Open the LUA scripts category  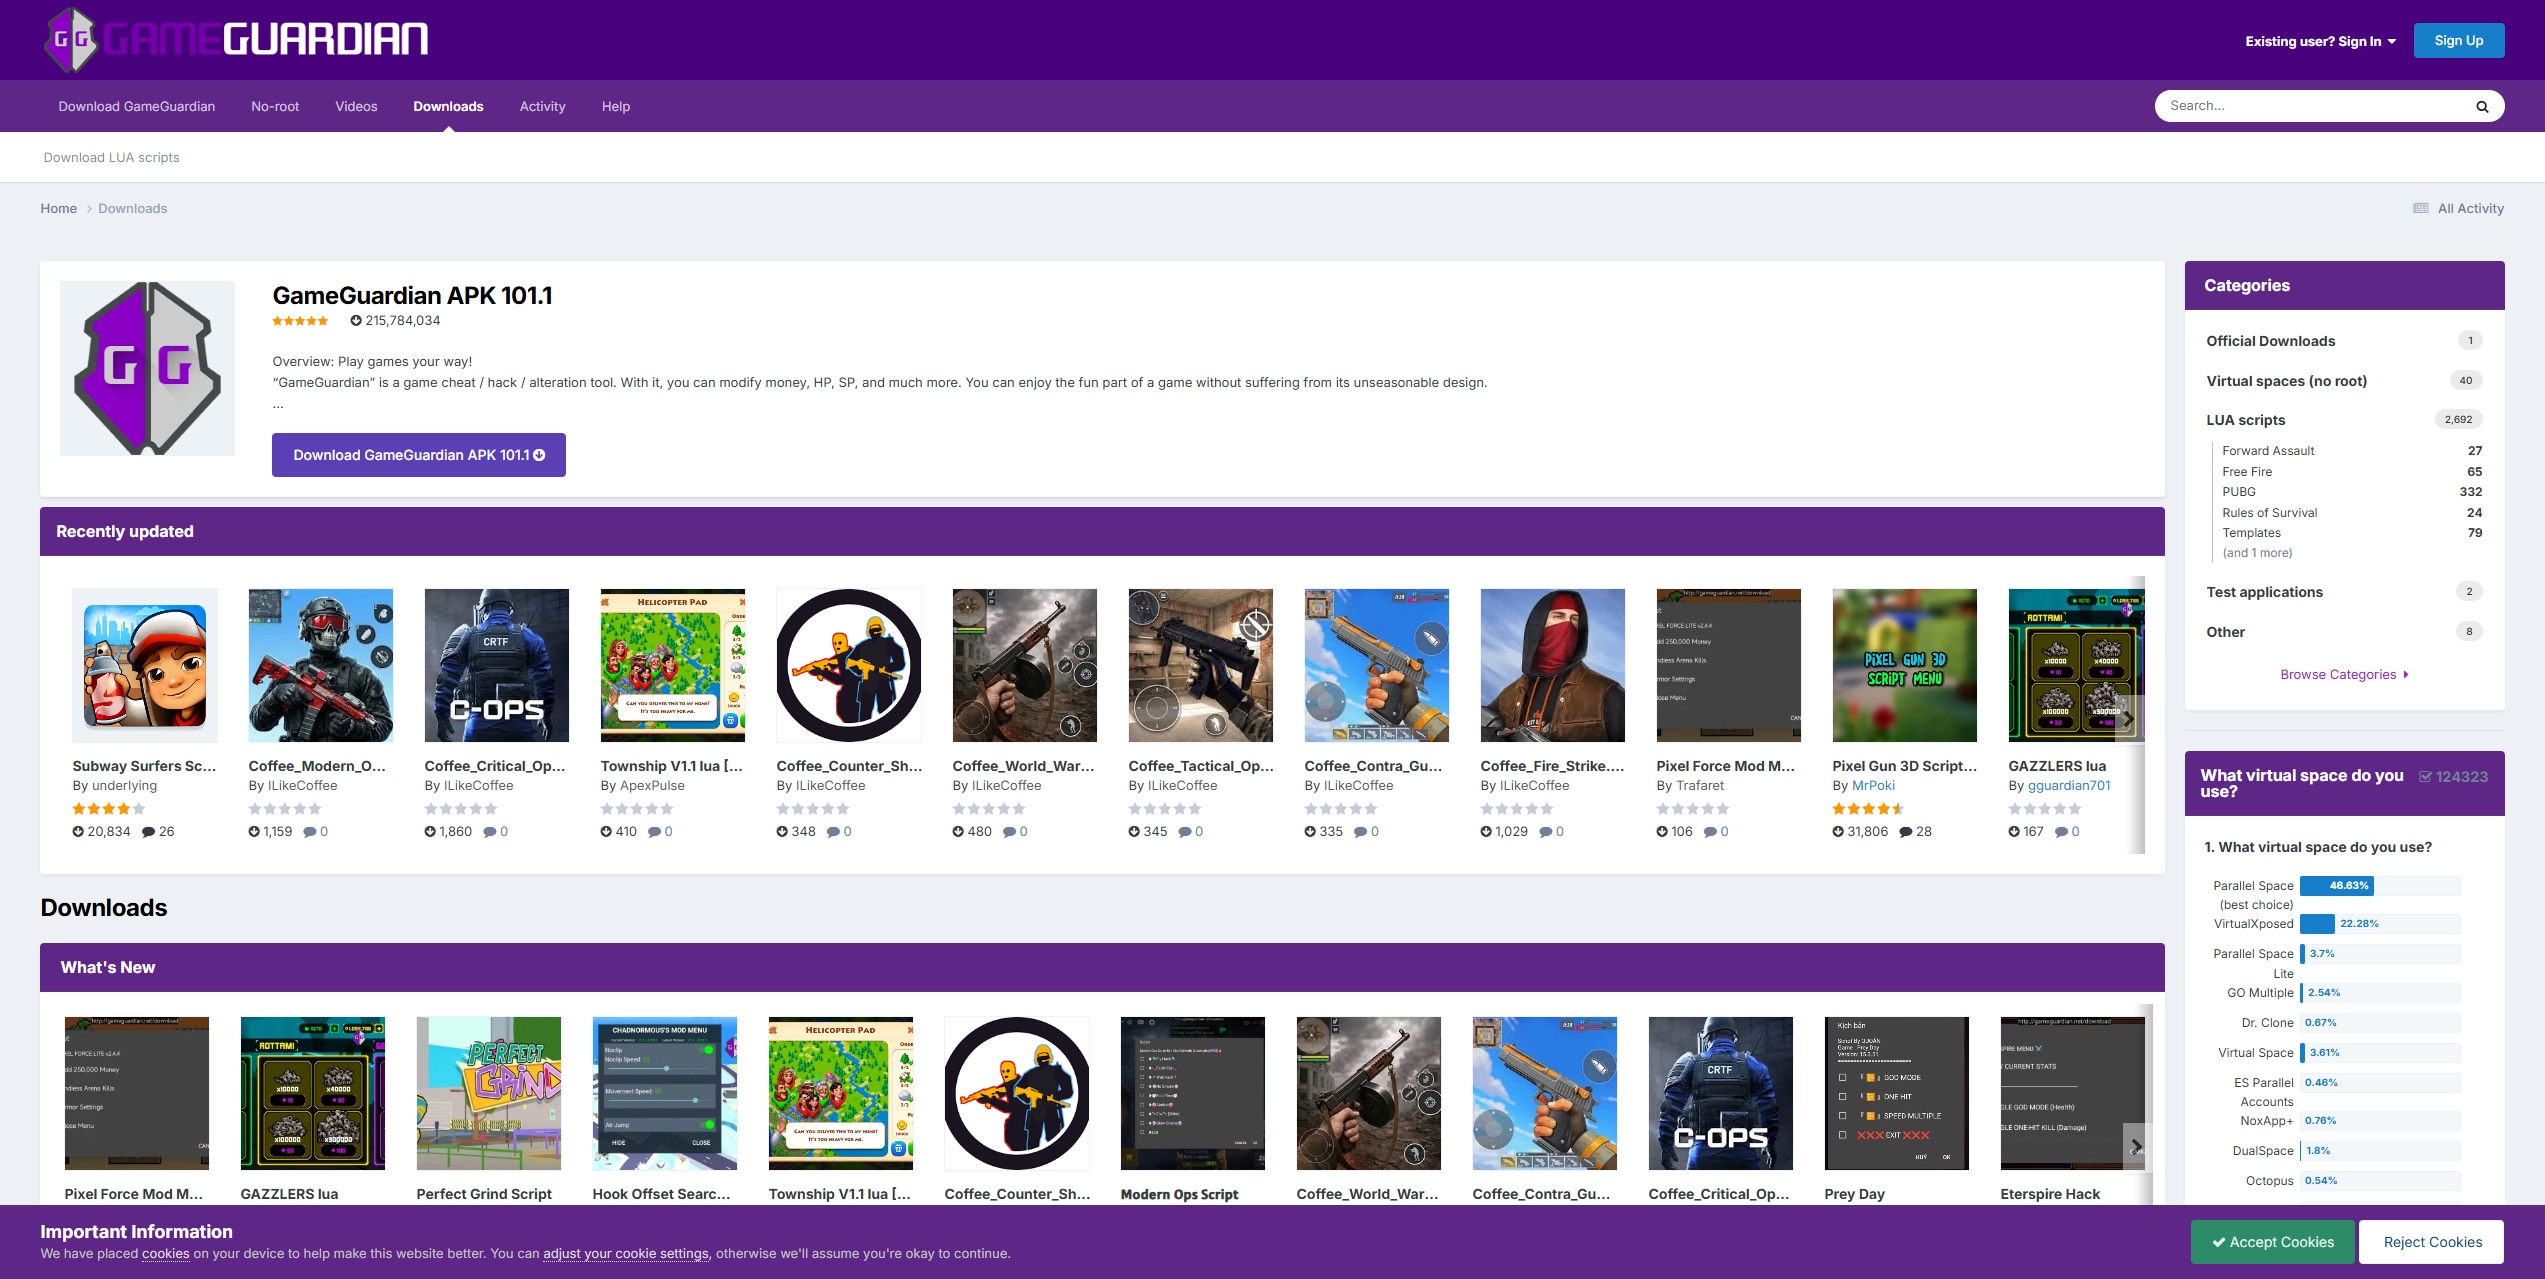pyautogui.click(x=2246, y=420)
